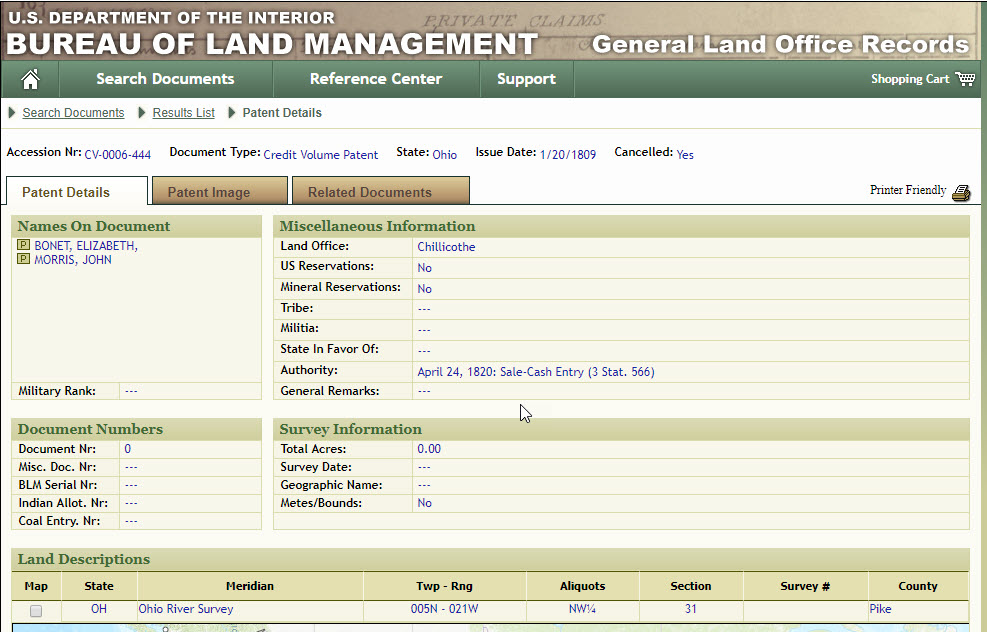Click the Aliquots cell NW¼

[x=582, y=609]
